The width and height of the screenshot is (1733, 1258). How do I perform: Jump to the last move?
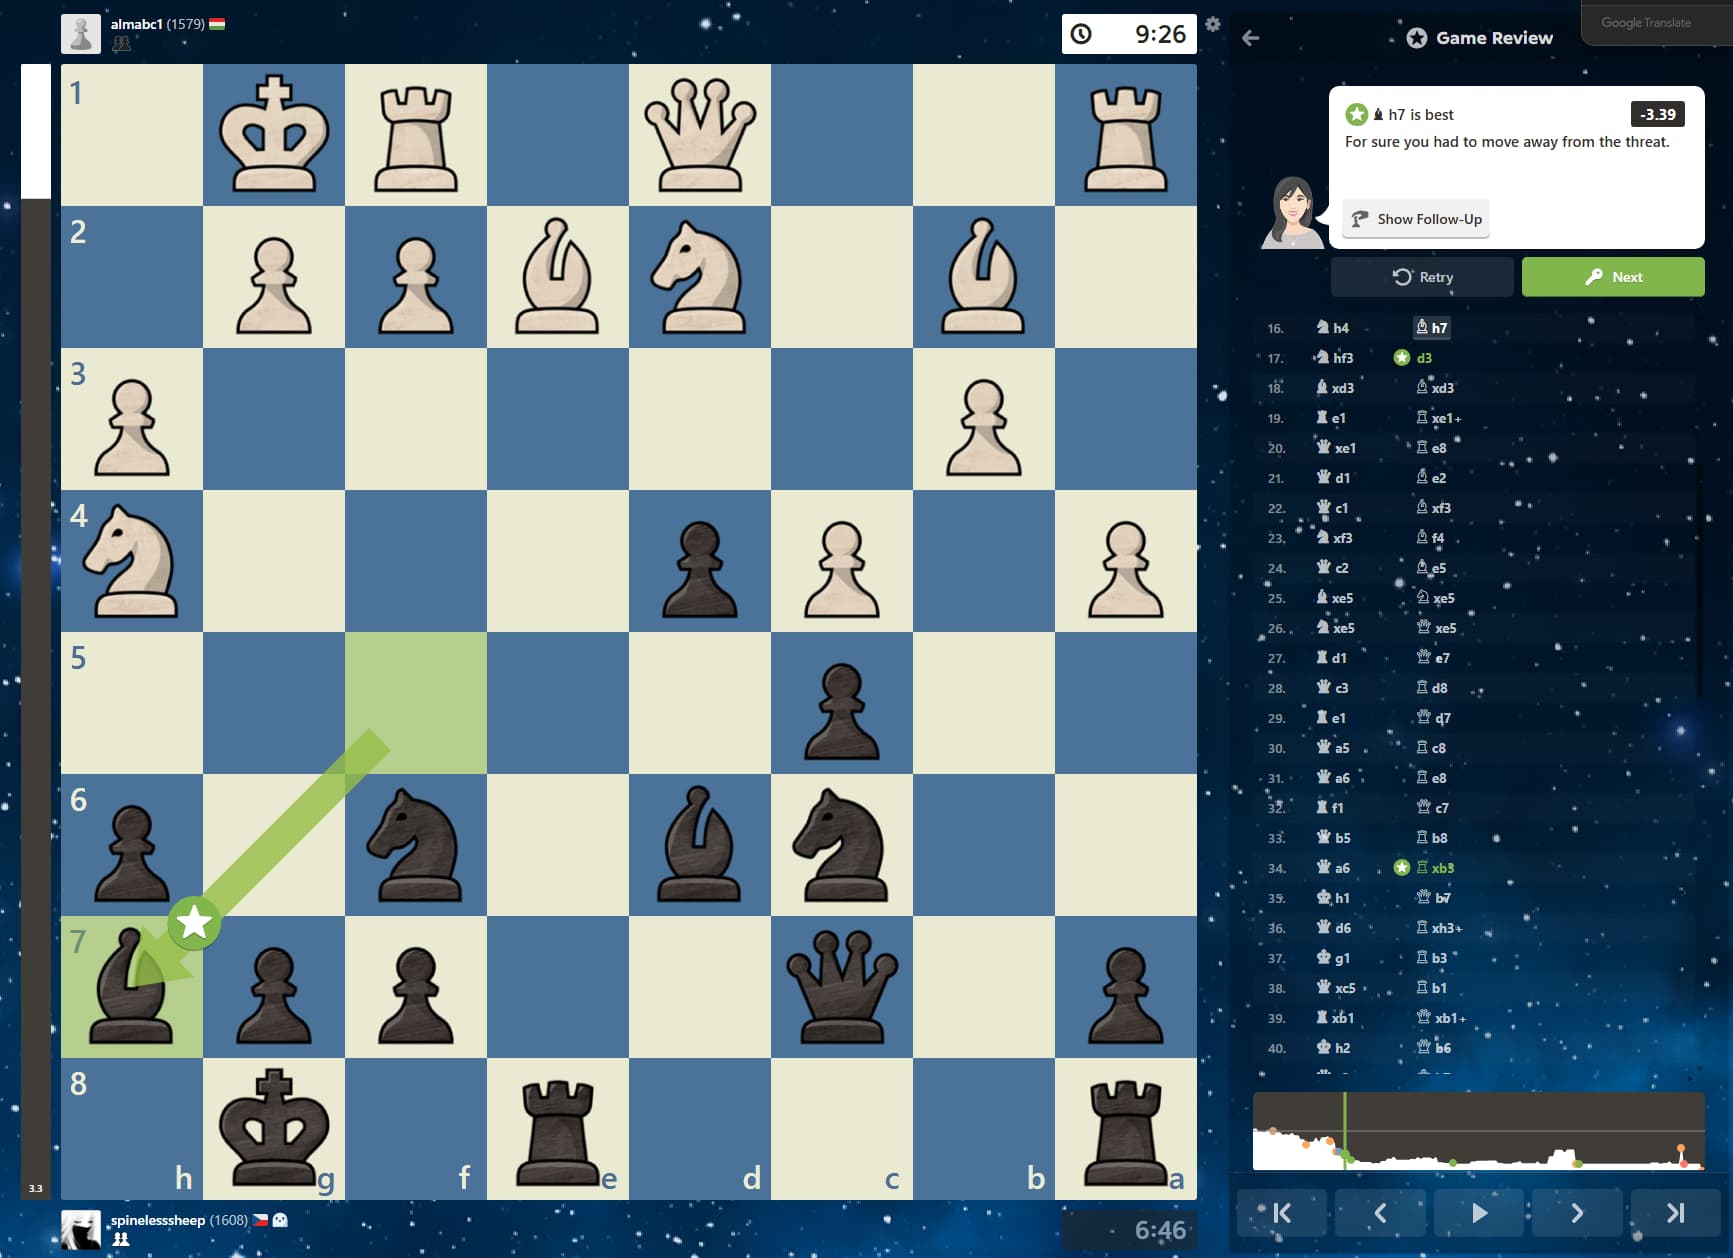tap(1675, 1213)
